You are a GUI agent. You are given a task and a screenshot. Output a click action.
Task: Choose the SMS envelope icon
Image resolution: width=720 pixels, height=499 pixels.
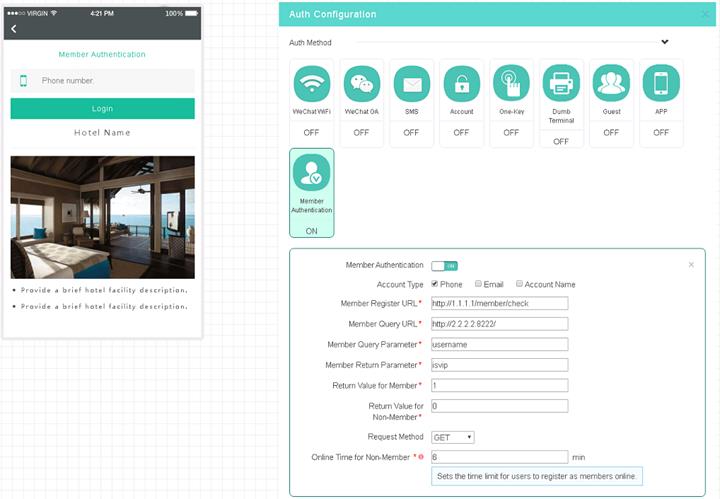point(412,84)
